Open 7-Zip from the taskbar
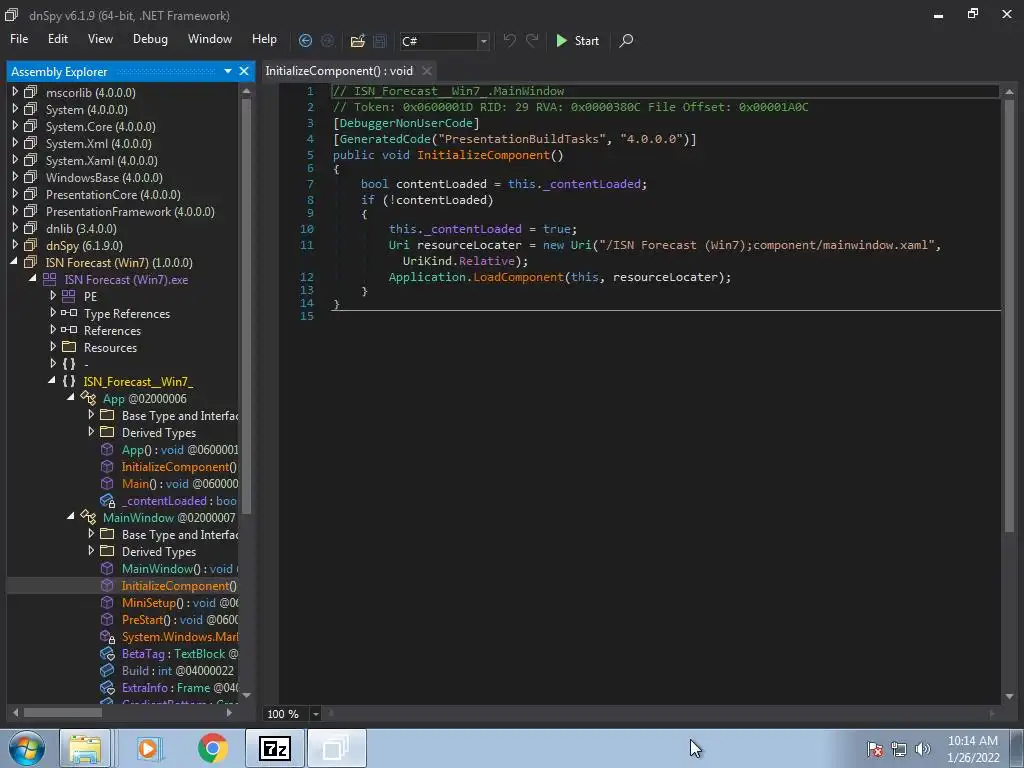 [x=274, y=748]
